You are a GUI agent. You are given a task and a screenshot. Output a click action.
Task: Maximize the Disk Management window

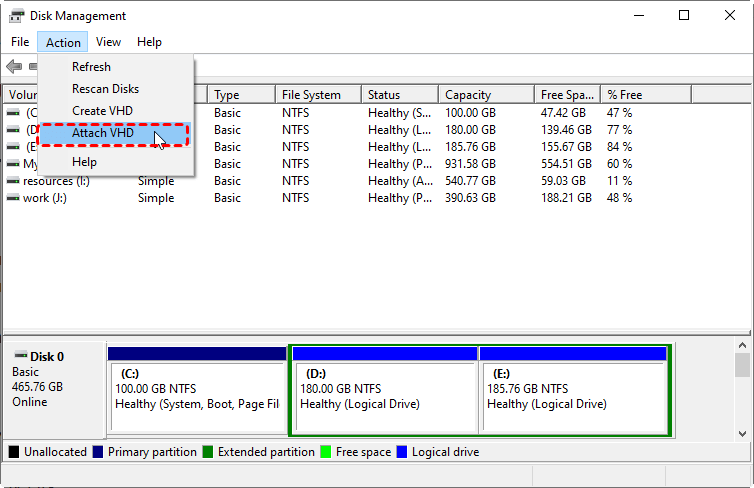(684, 15)
